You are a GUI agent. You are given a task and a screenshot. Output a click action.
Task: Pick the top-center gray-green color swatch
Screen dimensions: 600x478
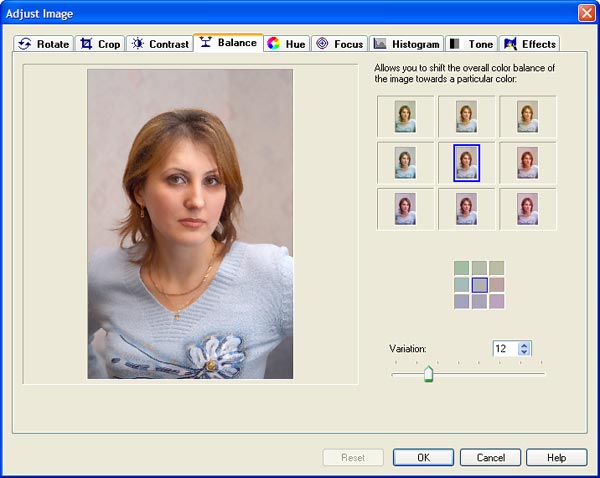click(x=479, y=268)
